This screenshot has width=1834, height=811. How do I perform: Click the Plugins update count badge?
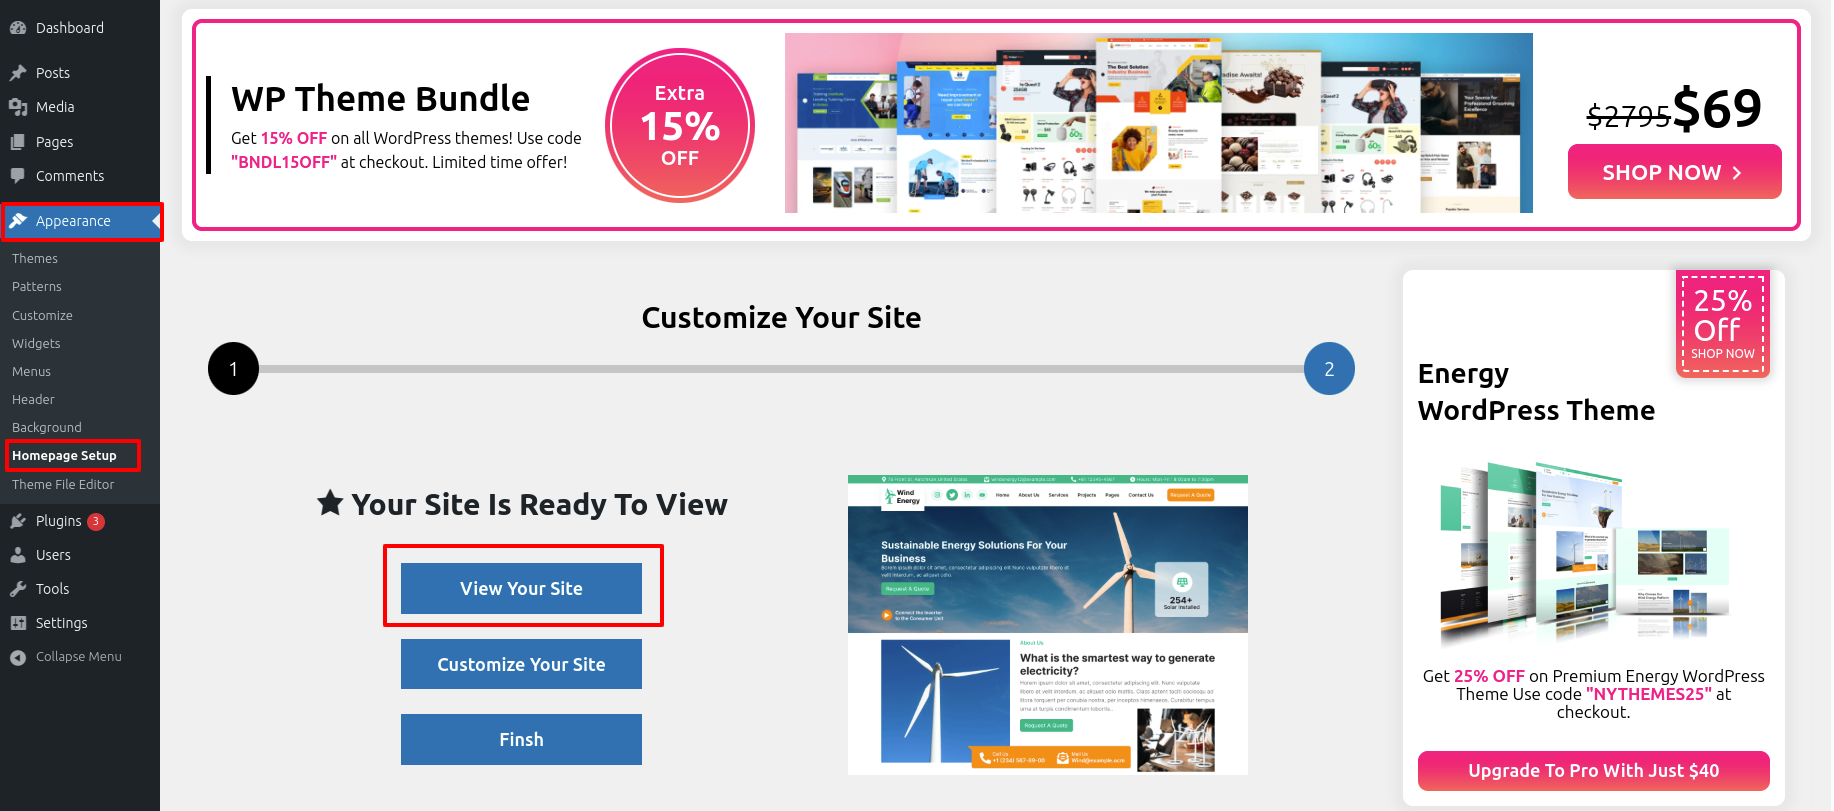coord(96,521)
